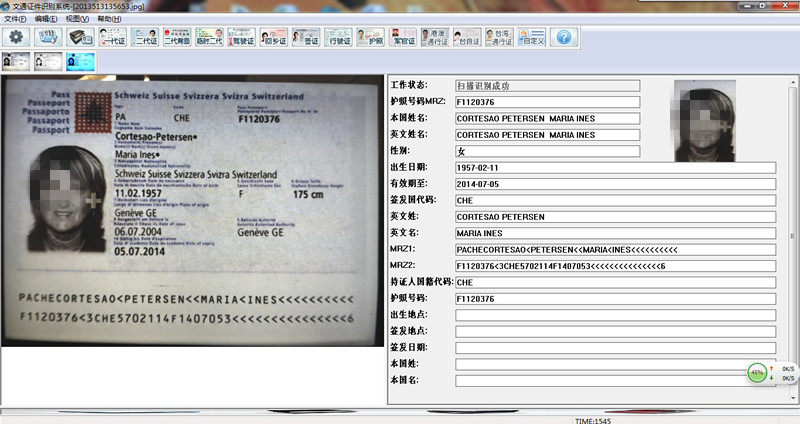Image resolution: width=800 pixels, height=424 pixels.
Task: Click the empty 签发地点 field
Action: click(x=615, y=331)
